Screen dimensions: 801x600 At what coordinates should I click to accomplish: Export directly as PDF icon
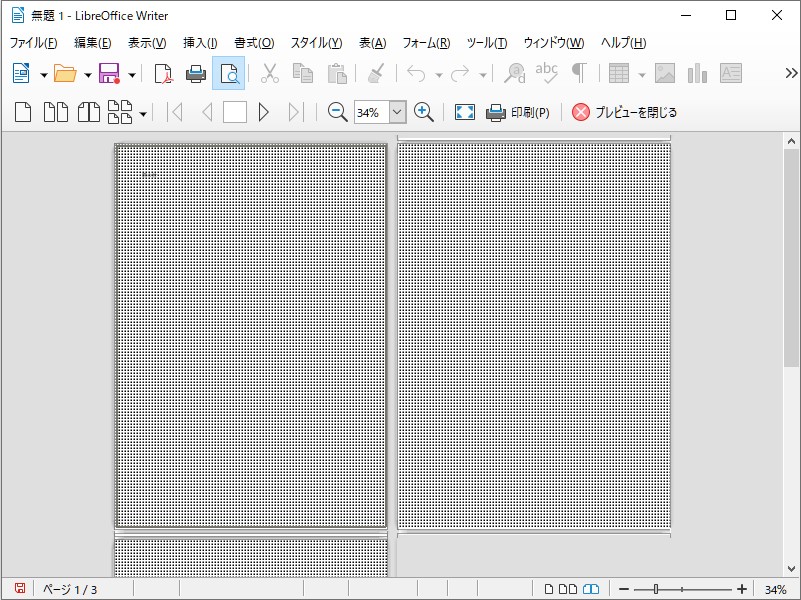(x=163, y=74)
